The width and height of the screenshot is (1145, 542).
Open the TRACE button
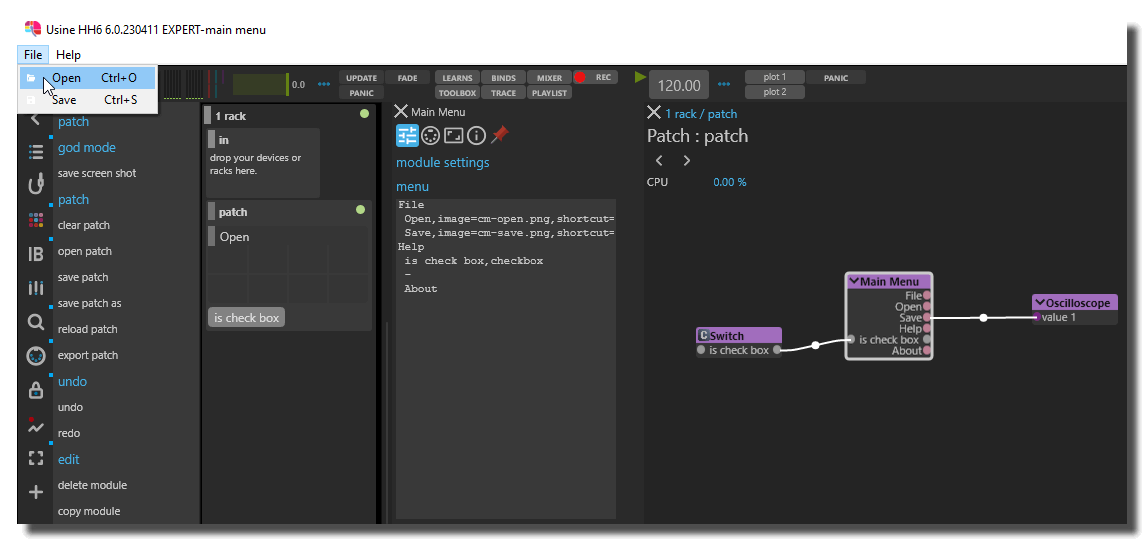point(503,93)
